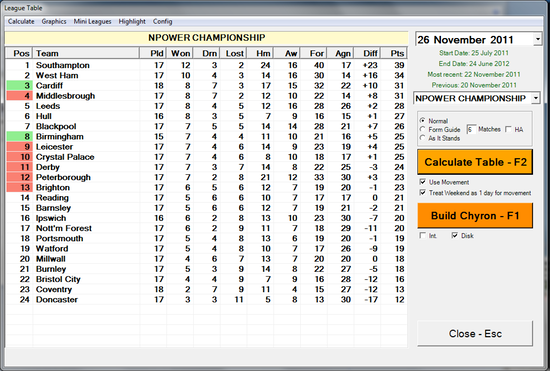The height and width of the screenshot is (371, 550).
Task: Select the Leicester team name
Action: point(54,147)
